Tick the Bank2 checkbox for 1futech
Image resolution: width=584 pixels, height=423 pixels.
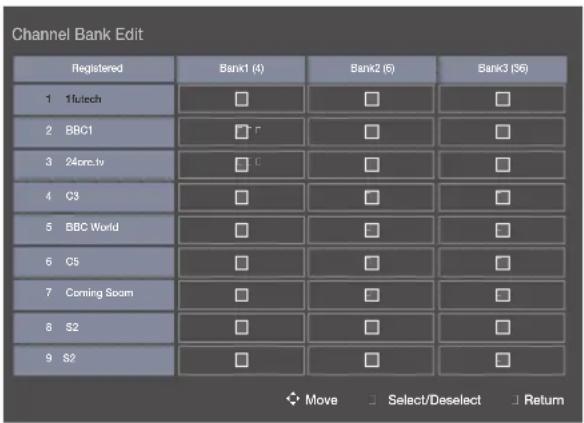[x=372, y=99]
